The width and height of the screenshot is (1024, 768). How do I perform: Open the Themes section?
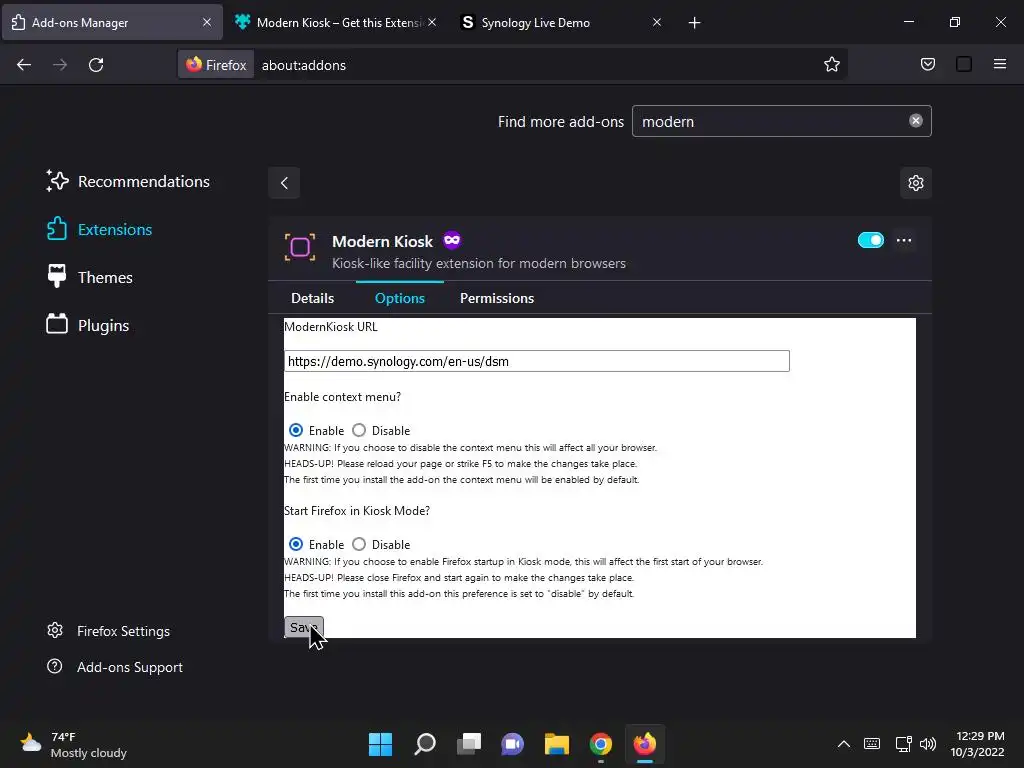point(89,278)
